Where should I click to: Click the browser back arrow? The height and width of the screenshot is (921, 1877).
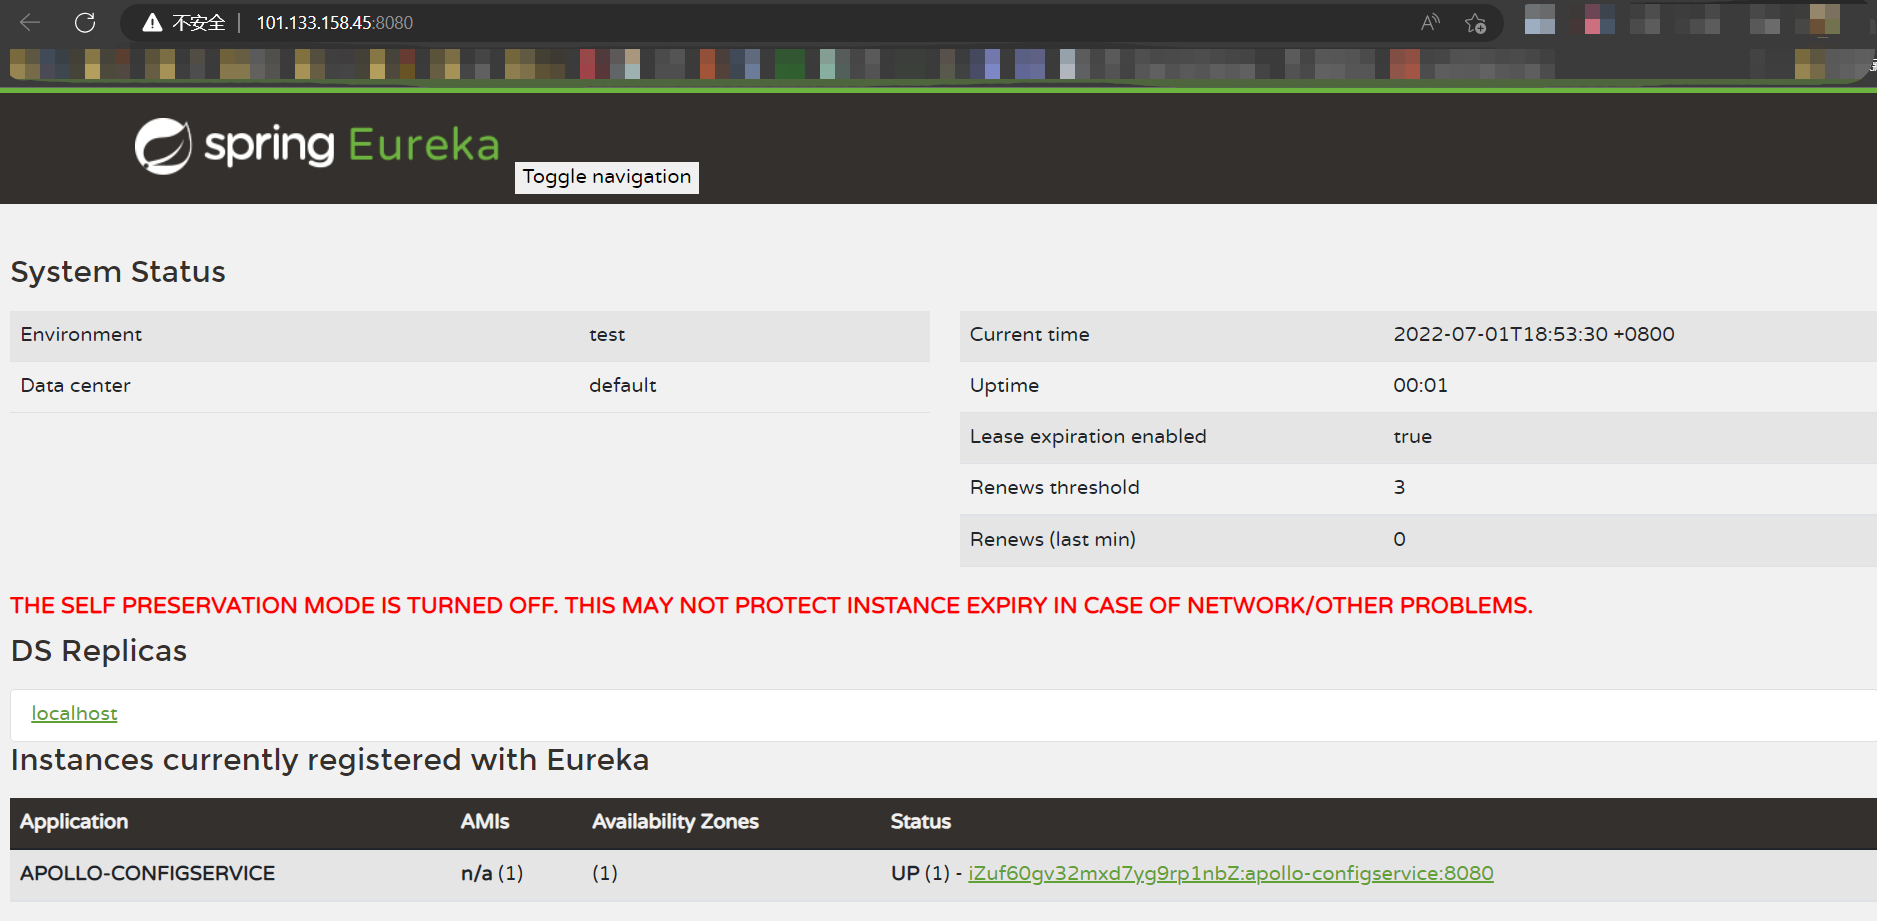click(x=30, y=22)
